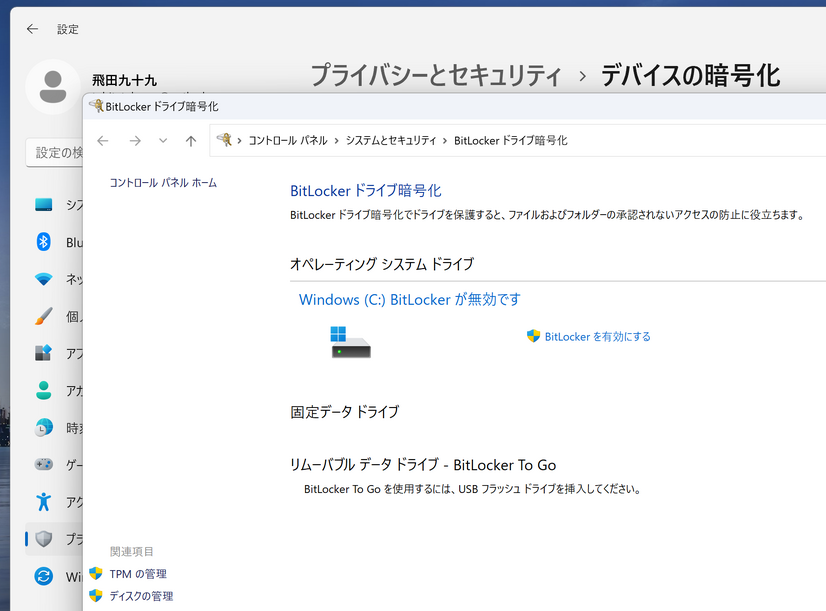This screenshot has width=826, height=611.
Task: Open Network Wi-Fi icon in Settings sidebar
Action: pos(44,279)
